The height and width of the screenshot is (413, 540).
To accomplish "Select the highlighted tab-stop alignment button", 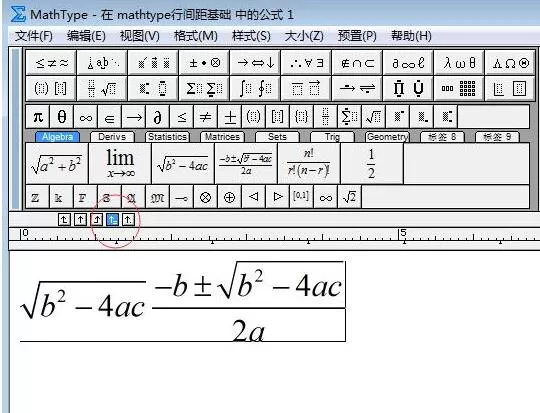I will pos(112,219).
